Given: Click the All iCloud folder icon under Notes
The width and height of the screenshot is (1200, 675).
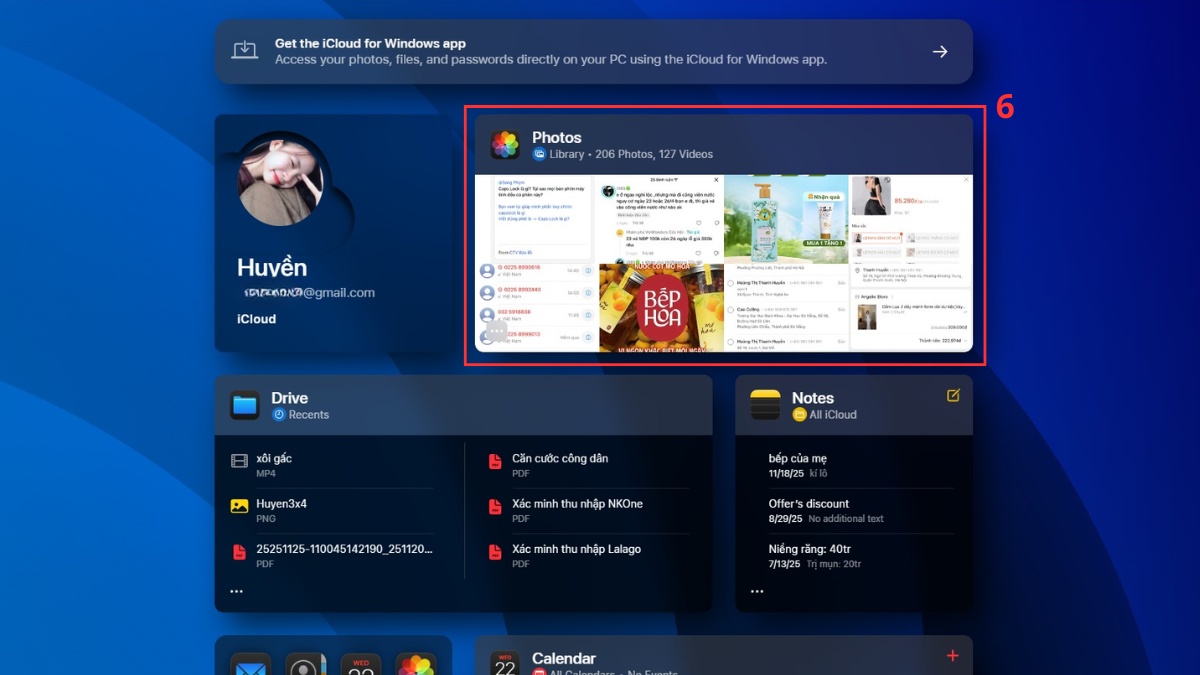Looking at the screenshot, I should [x=799, y=414].
